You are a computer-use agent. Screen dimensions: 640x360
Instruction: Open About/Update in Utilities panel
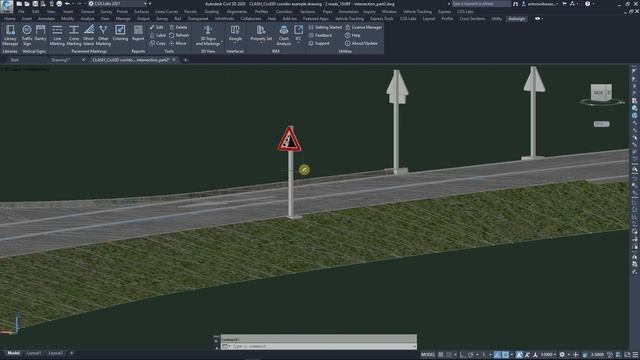[x=361, y=43]
